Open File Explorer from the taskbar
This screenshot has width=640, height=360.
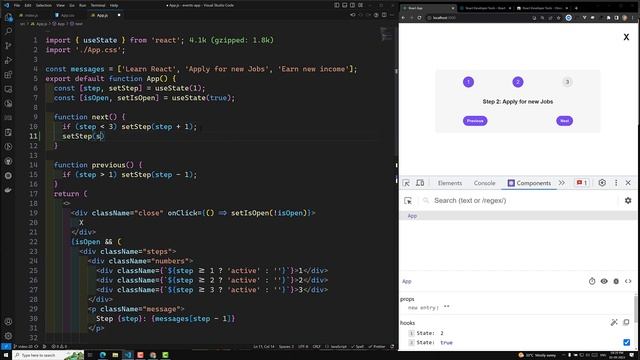(x=115, y=355)
